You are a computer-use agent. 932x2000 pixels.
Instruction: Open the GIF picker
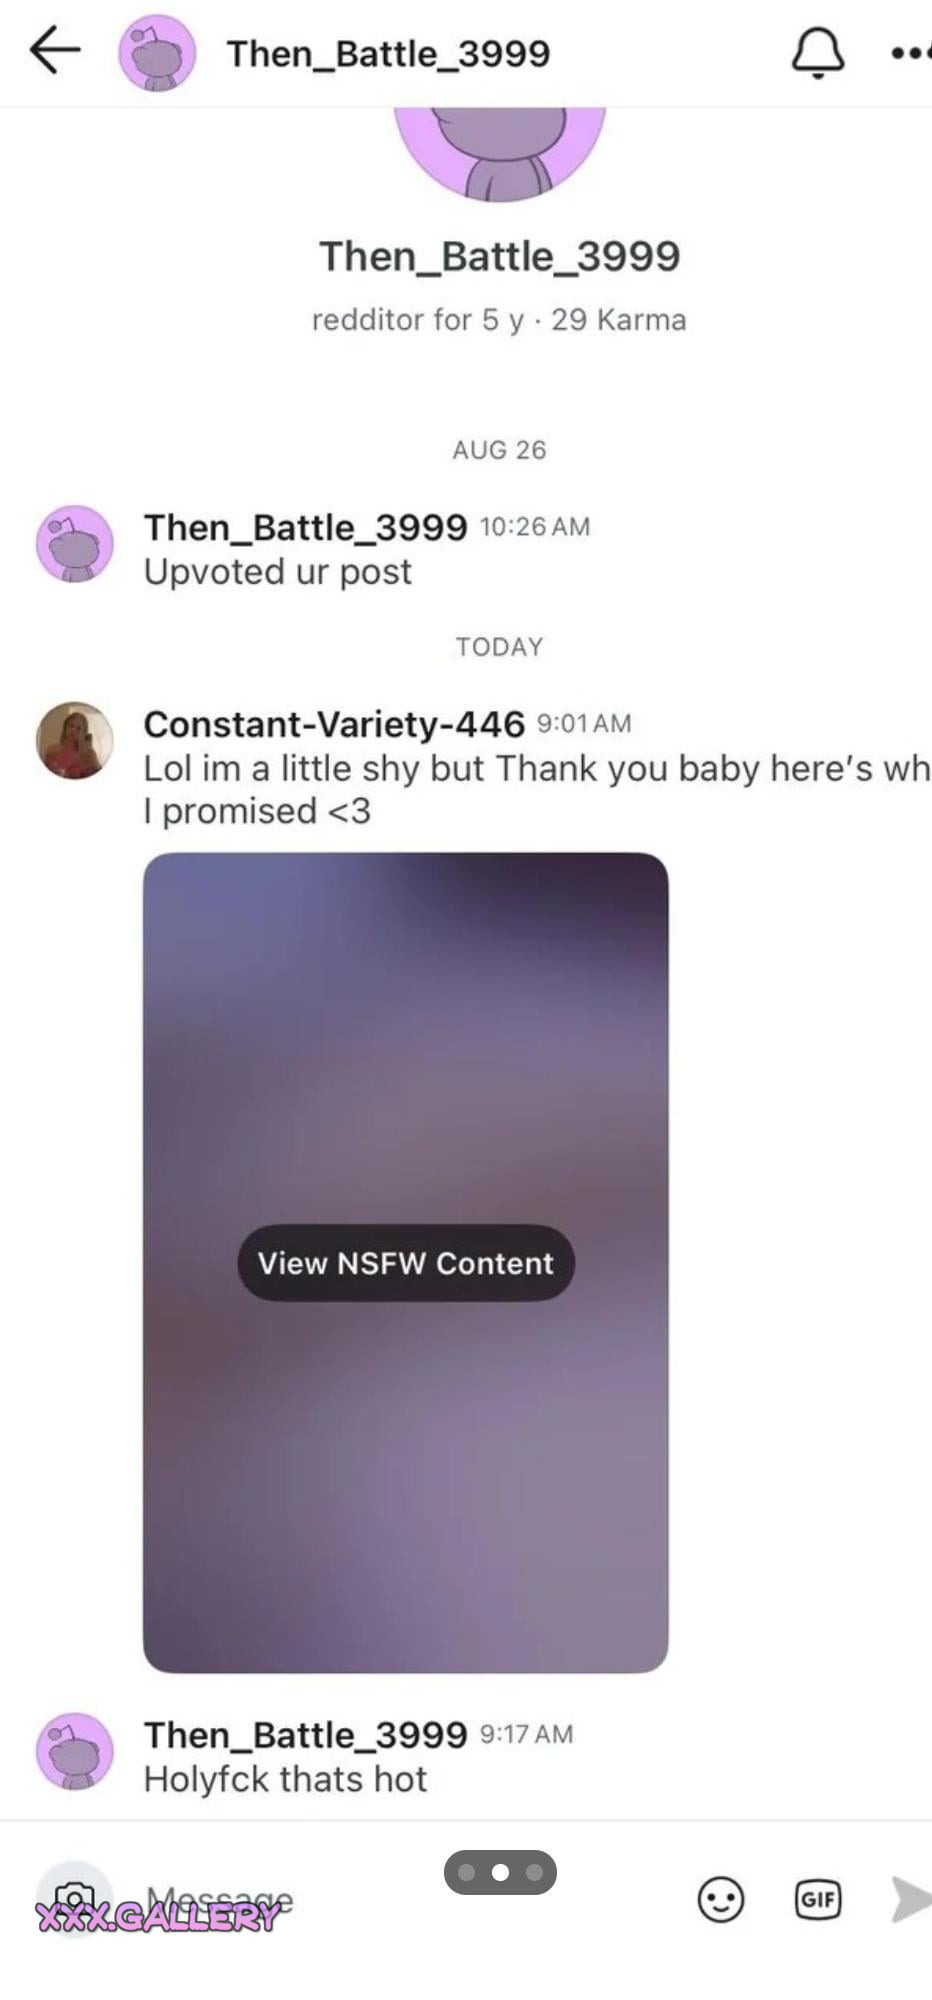coord(818,1899)
